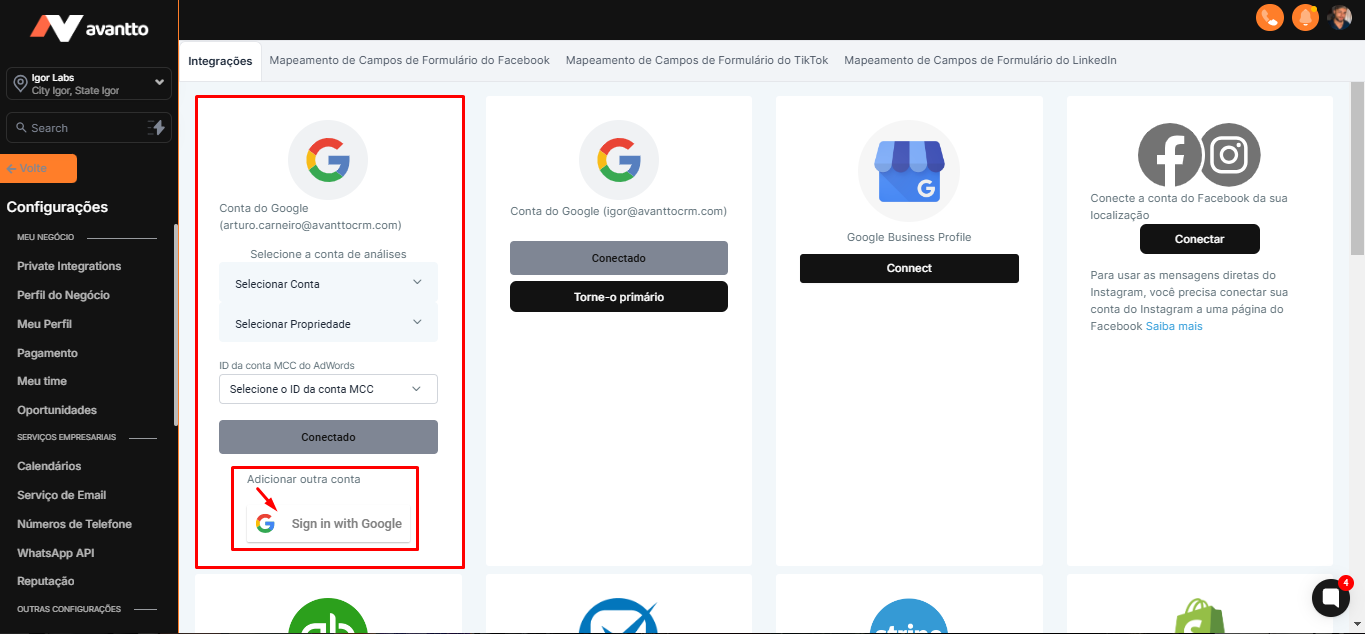Open the notifications bell icon
The height and width of the screenshot is (634, 1365).
click(x=1304, y=17)
